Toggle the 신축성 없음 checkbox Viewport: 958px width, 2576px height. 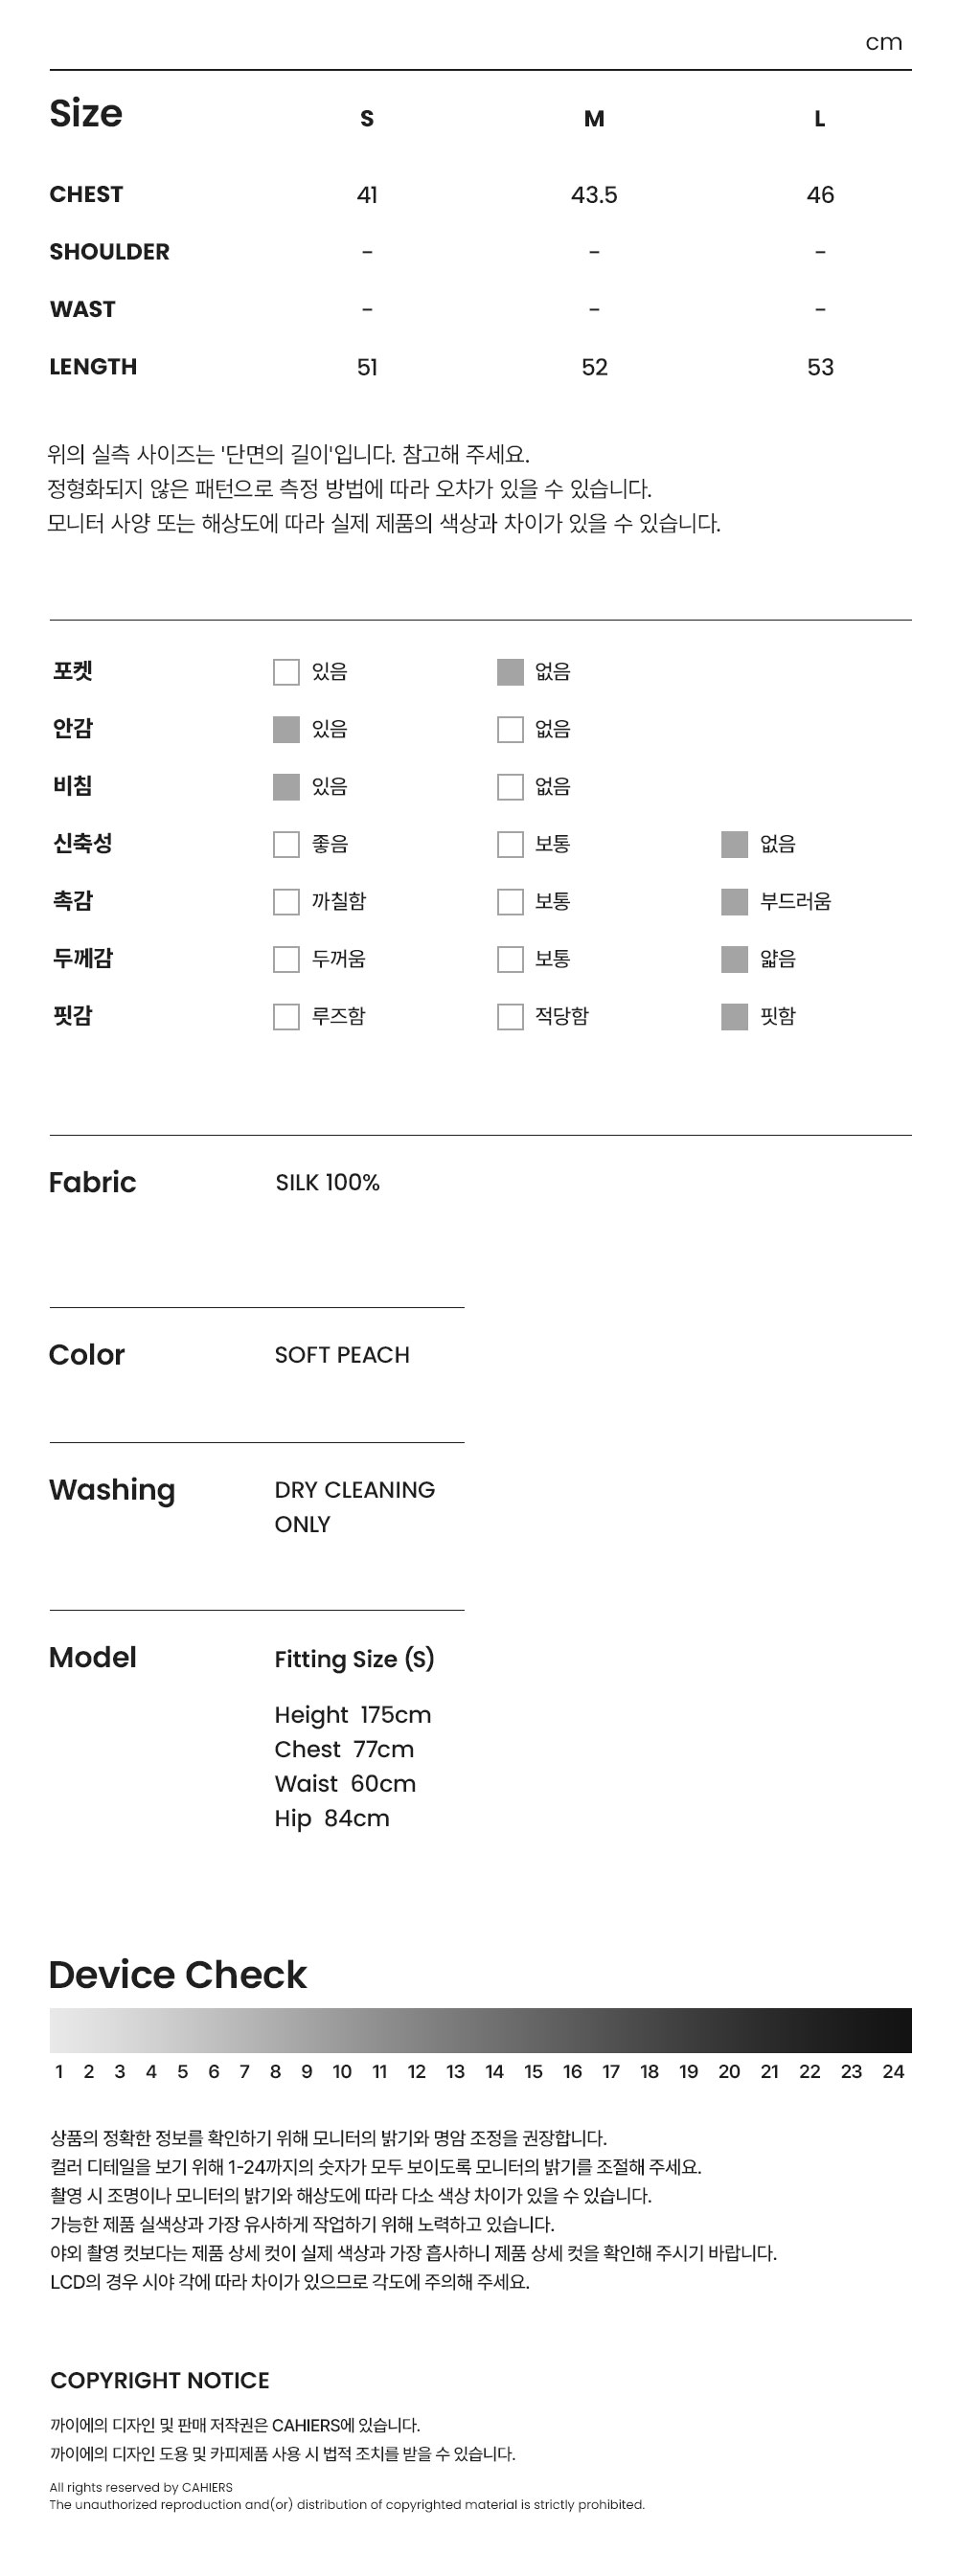point(734,844)
